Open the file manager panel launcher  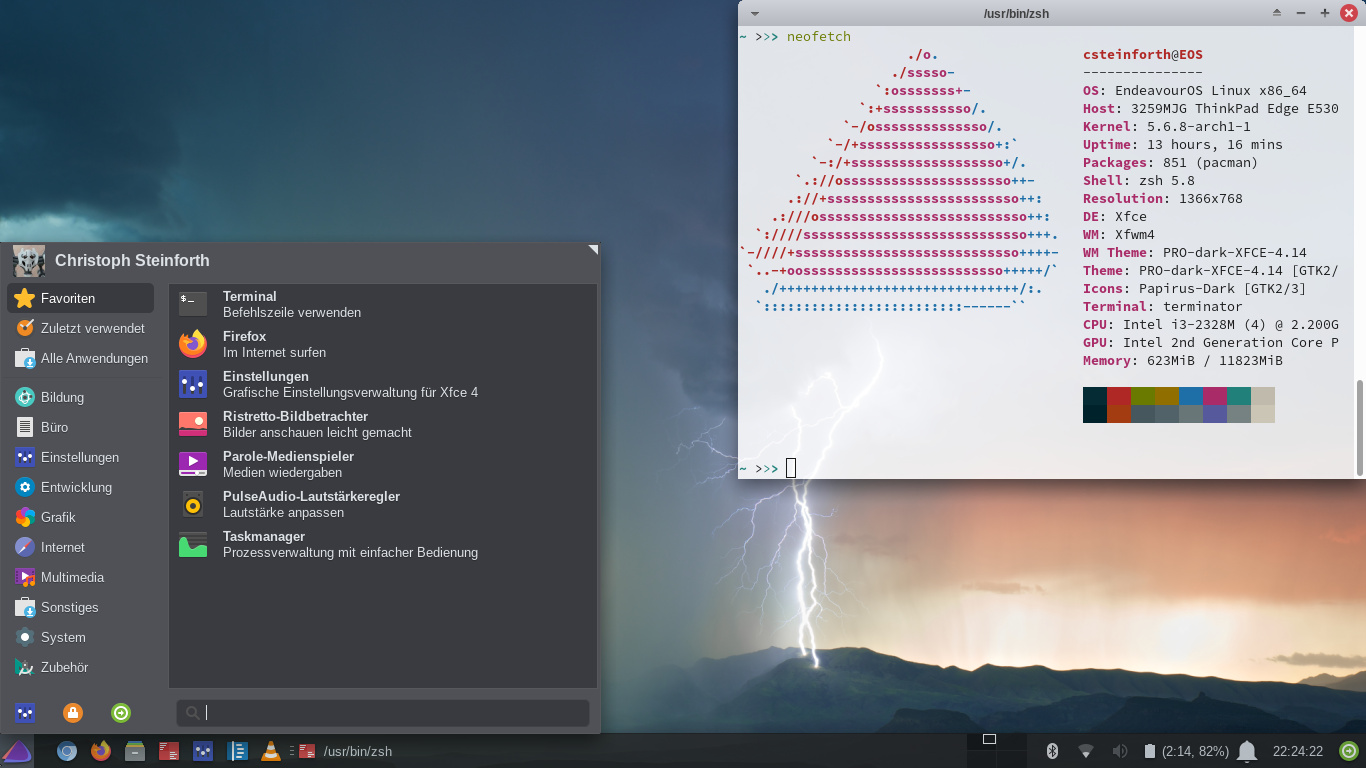[x=135, y=751]
